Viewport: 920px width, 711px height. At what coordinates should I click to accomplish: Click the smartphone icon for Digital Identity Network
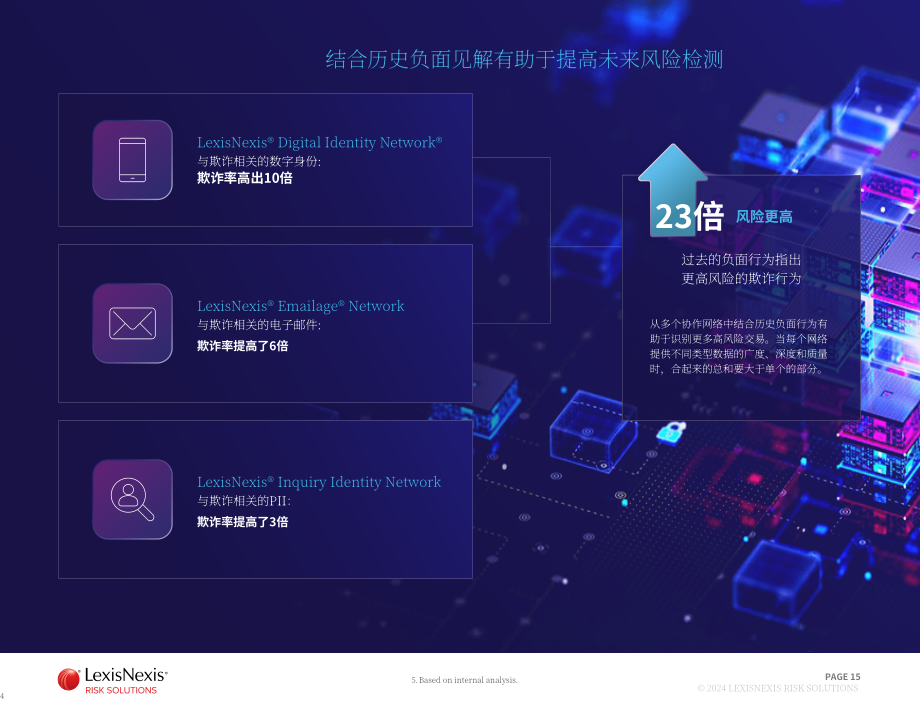tap(133, 160)
